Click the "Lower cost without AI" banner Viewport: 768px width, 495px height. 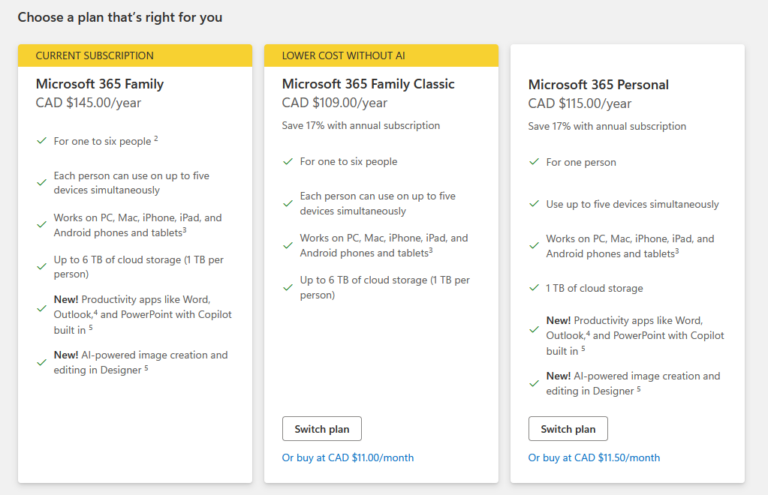(381, 56)
